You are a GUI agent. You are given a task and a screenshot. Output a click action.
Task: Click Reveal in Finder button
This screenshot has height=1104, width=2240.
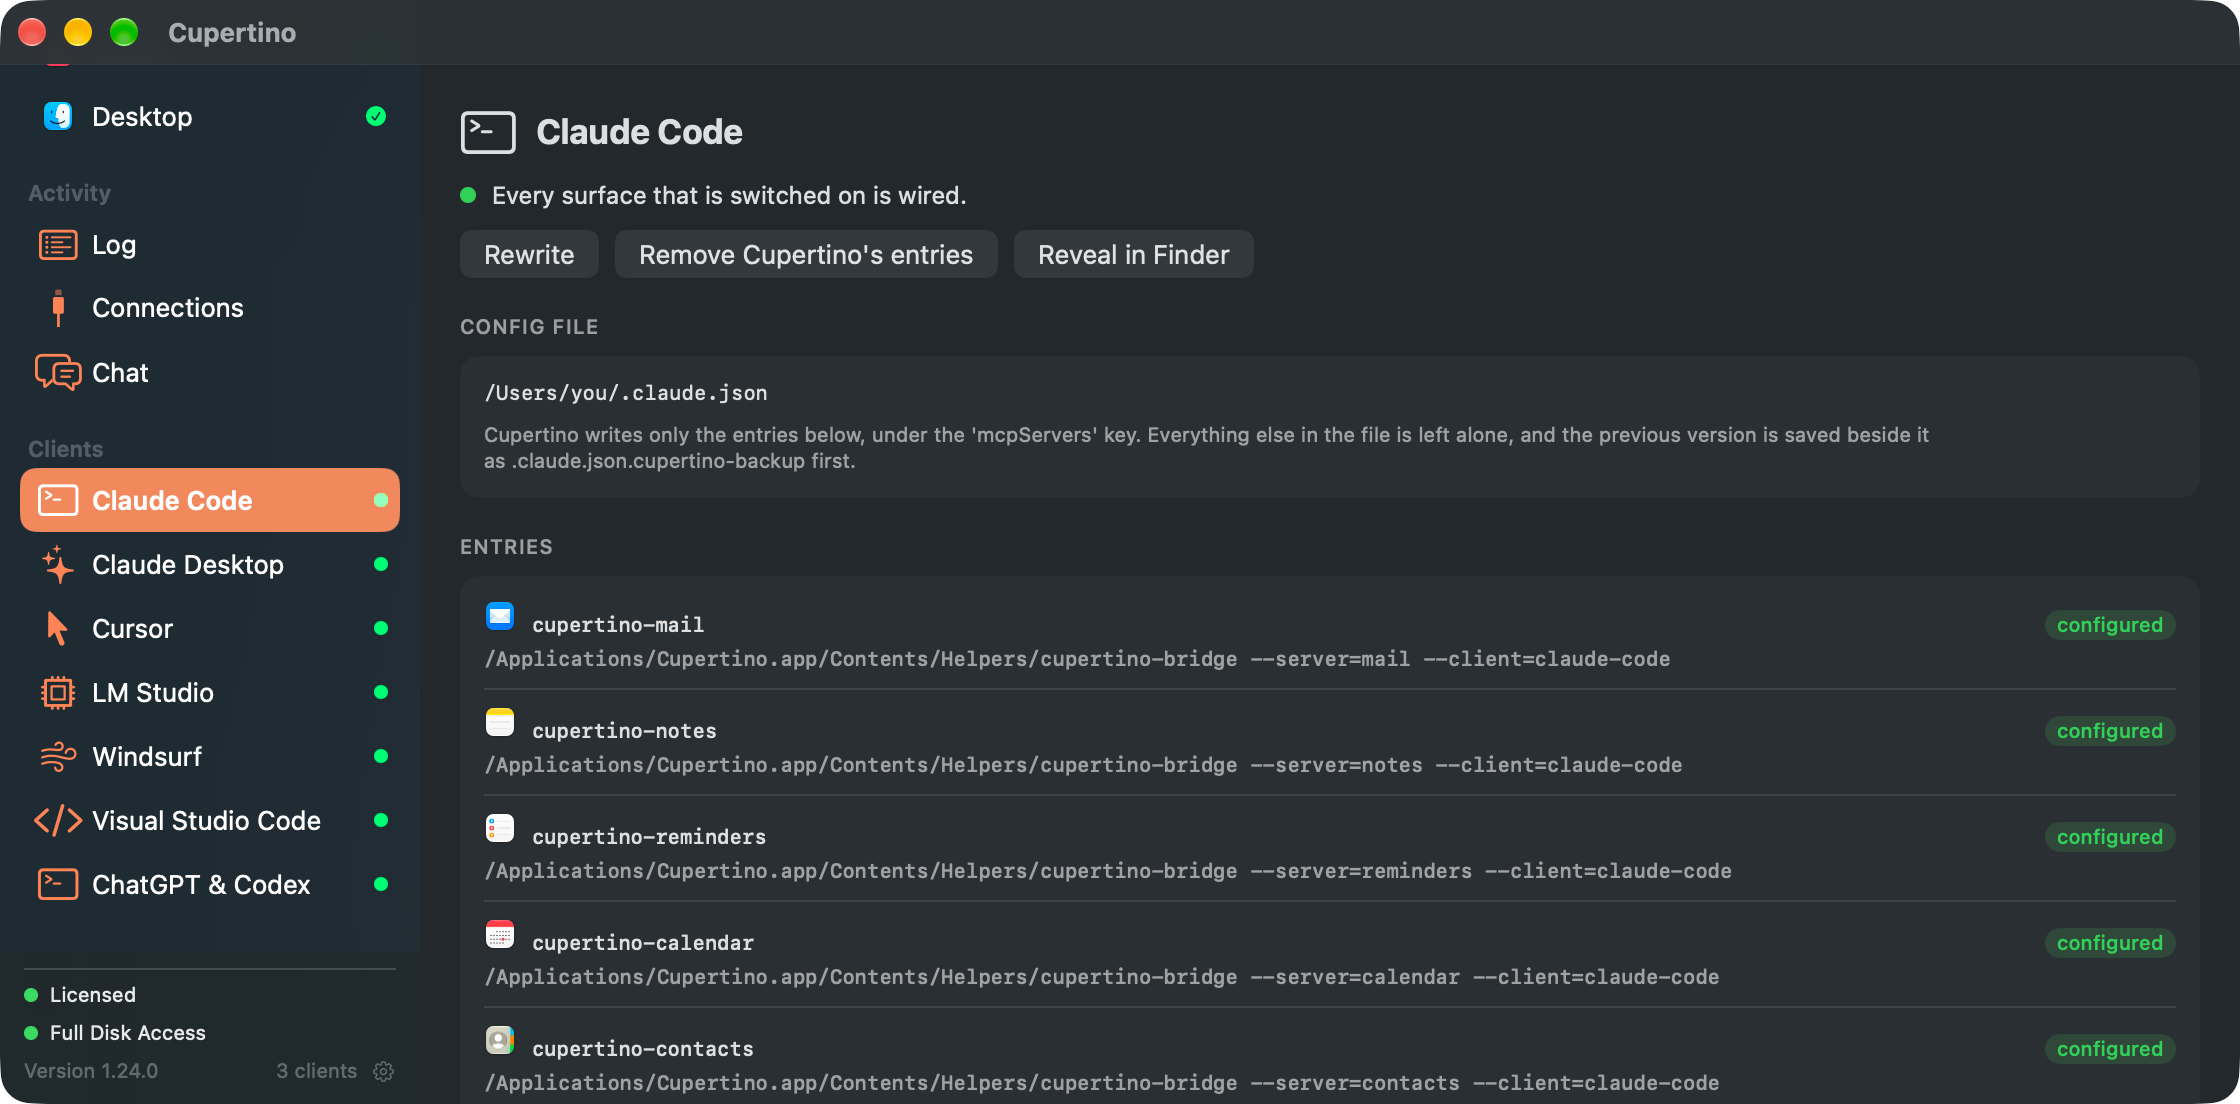(1133, 255)
